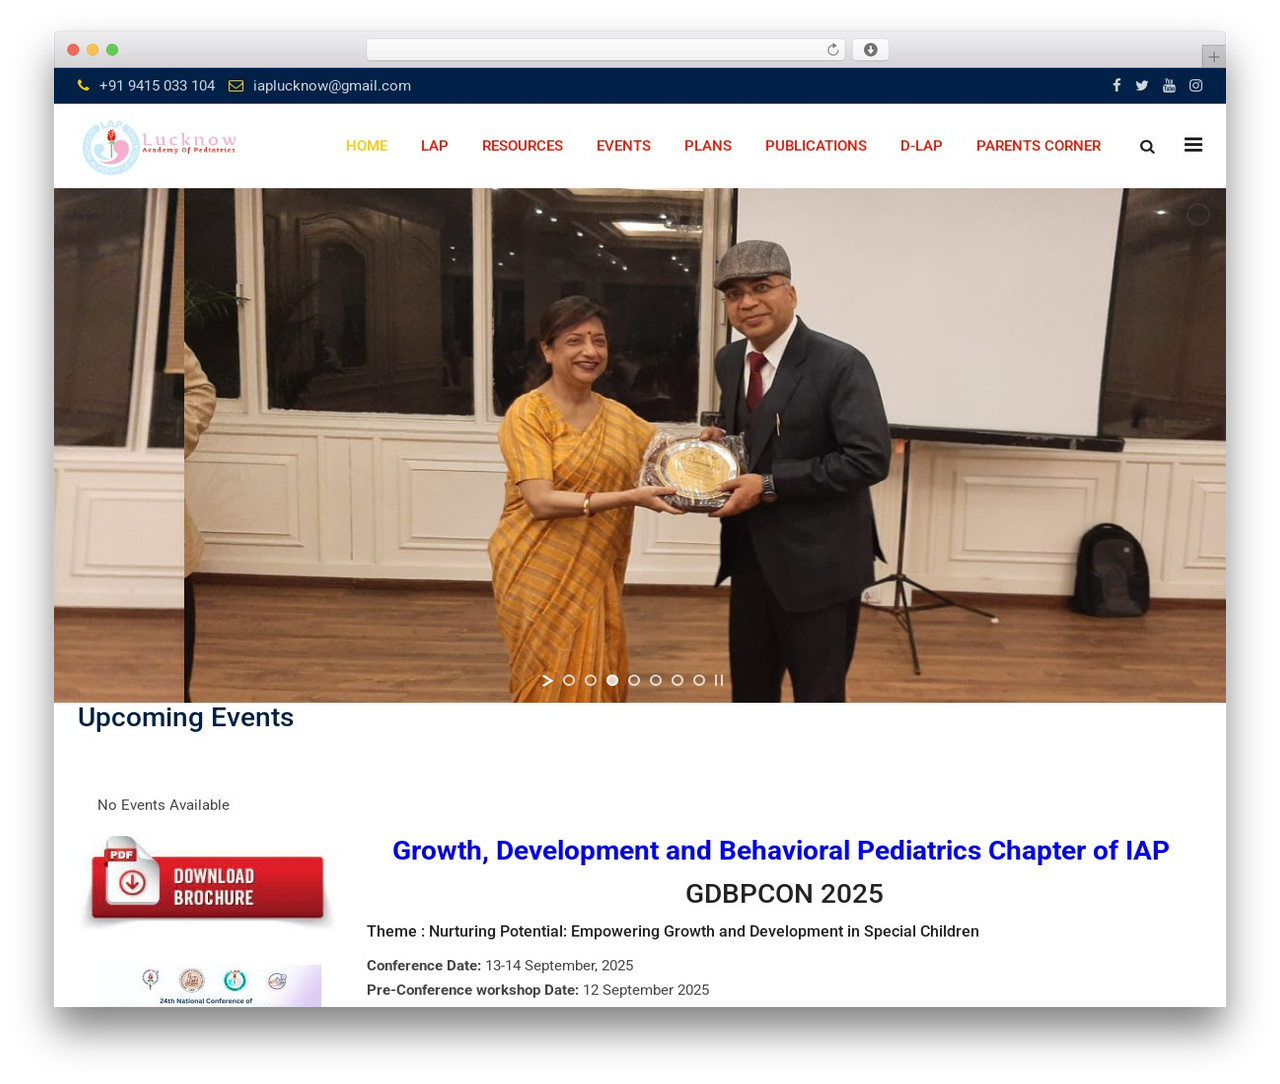Click the 'Upcoming Events' heading
Viewport: 1280px width, 1084px height.
[x=185, y=718]
